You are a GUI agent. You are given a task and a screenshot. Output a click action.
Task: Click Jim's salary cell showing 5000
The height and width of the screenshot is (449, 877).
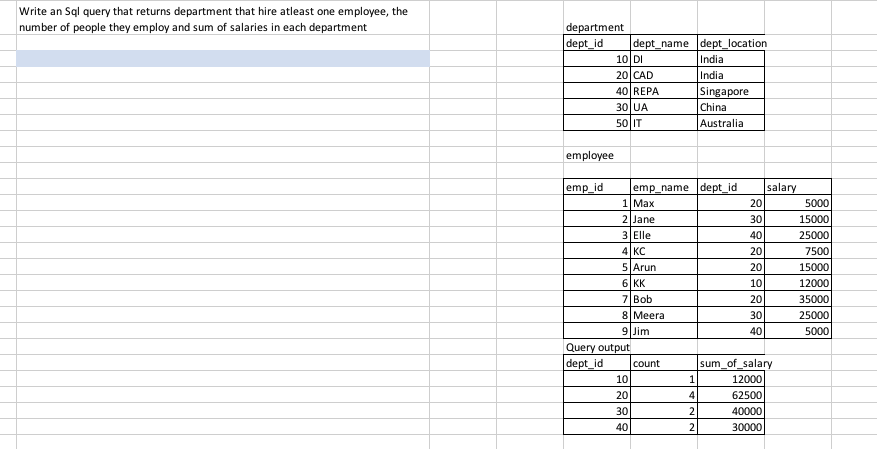point(798,332)
